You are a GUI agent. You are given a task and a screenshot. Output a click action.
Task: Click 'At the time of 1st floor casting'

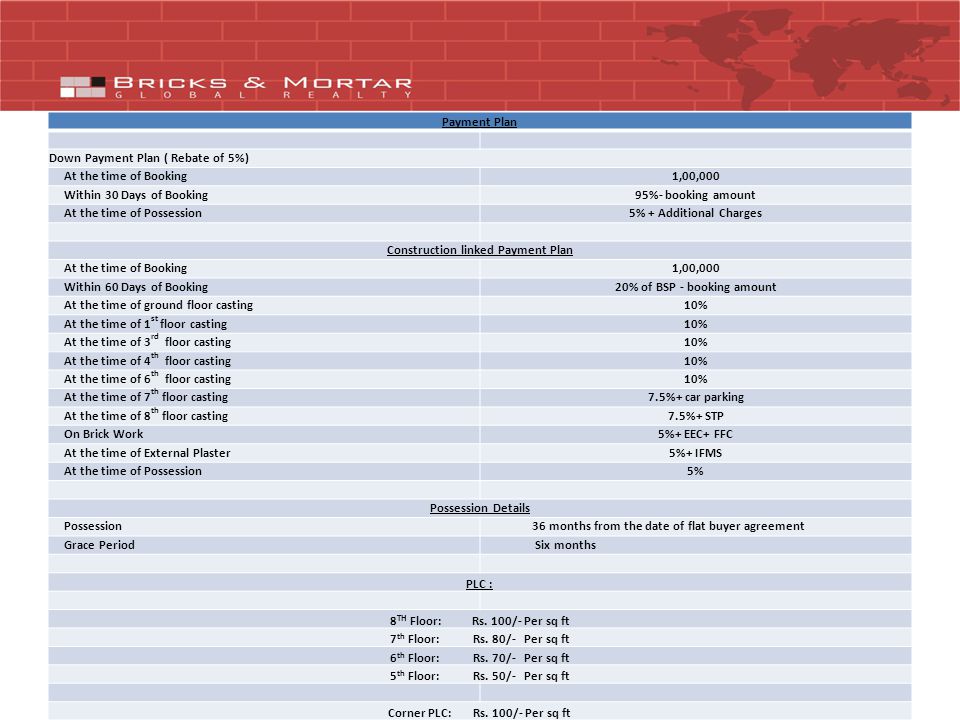[146, 323]
